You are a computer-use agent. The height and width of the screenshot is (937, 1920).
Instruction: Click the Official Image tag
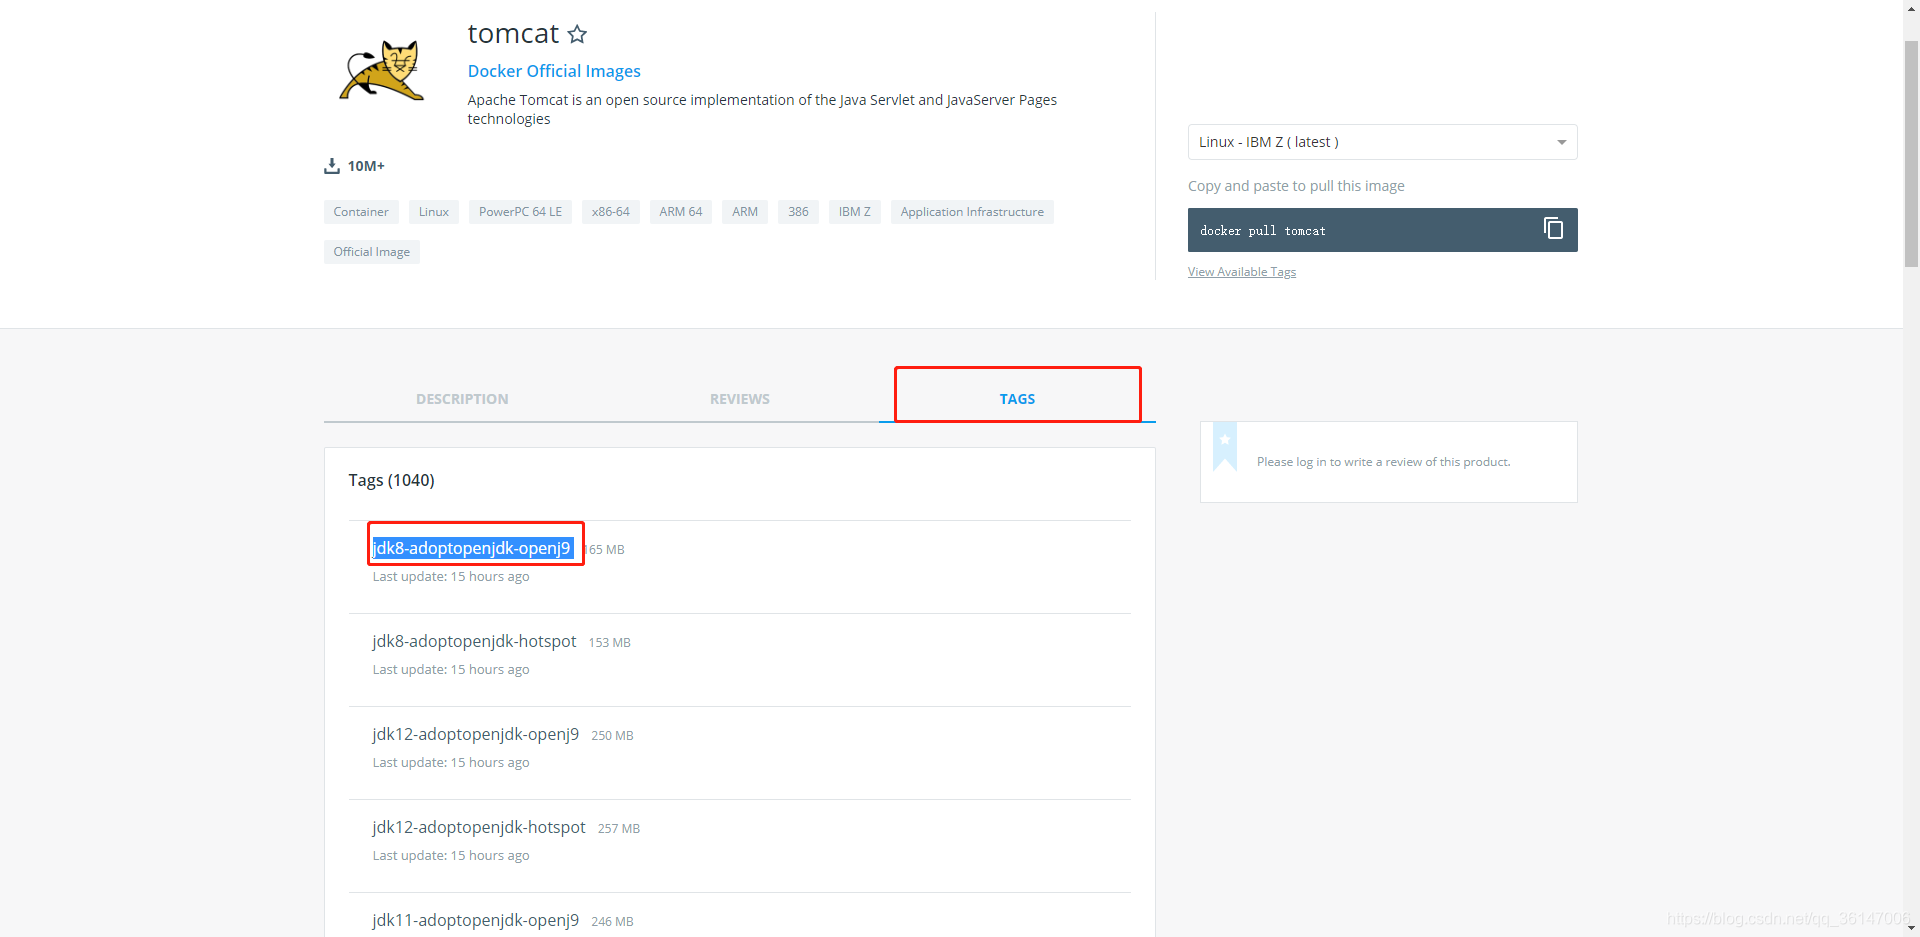(x=372, y=252)
